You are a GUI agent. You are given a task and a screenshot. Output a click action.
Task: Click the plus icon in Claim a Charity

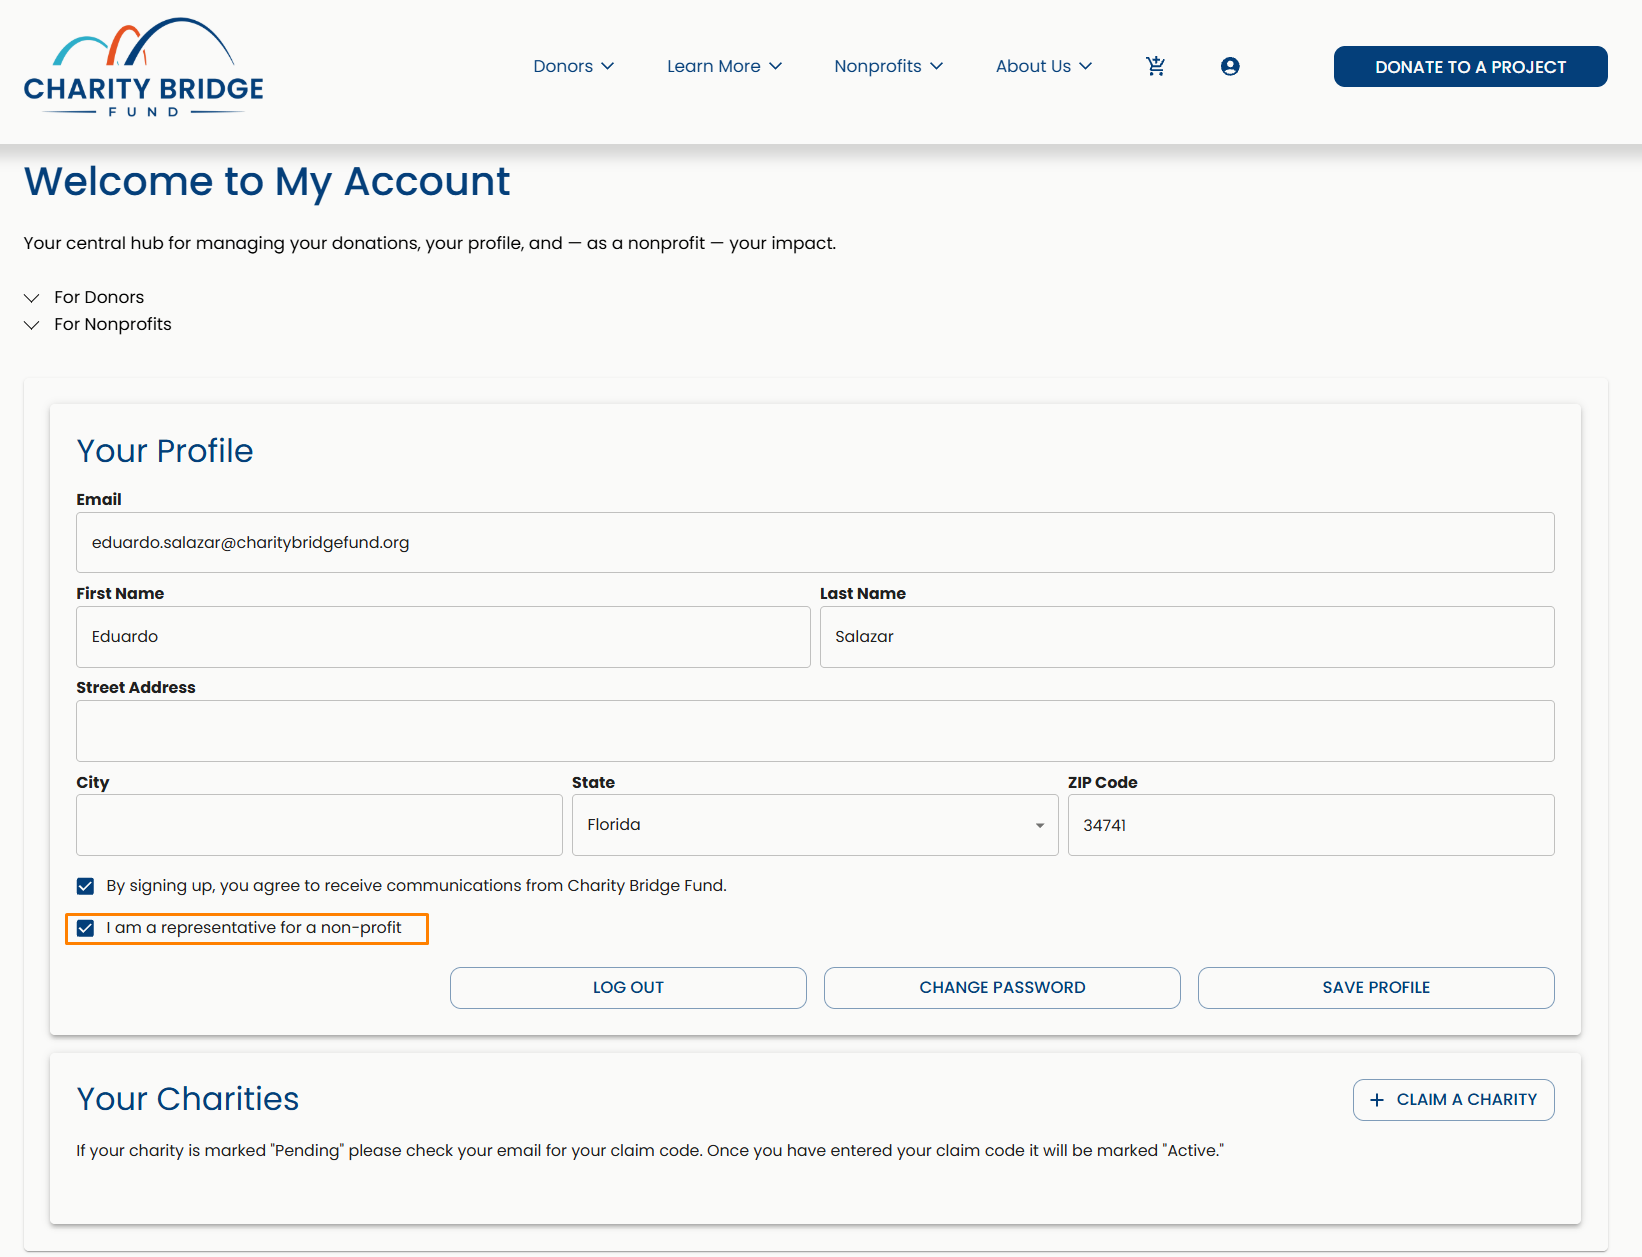tap(1377, 1100)
